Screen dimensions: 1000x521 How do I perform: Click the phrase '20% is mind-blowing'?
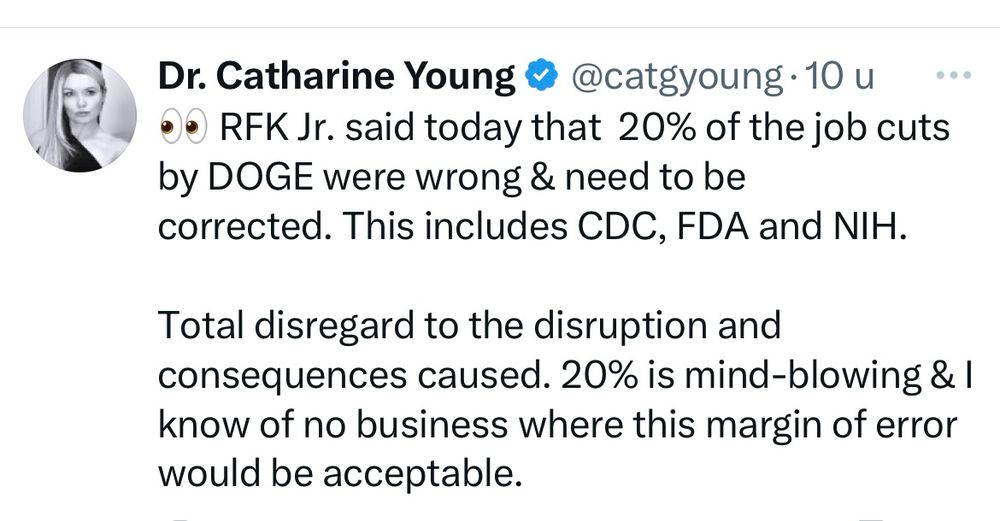pyautogui.click(x=715, y=374)
